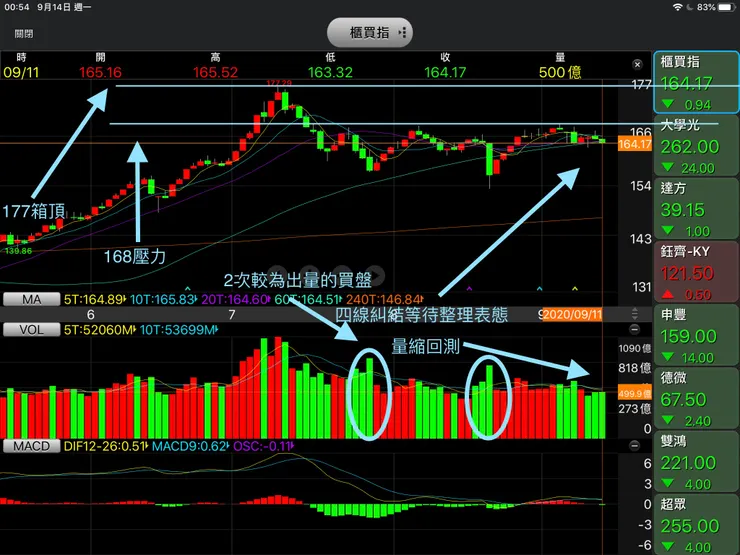Tap the closing price 164.17 in info bar
Viewport: 740px width, 555px height.
445,72
